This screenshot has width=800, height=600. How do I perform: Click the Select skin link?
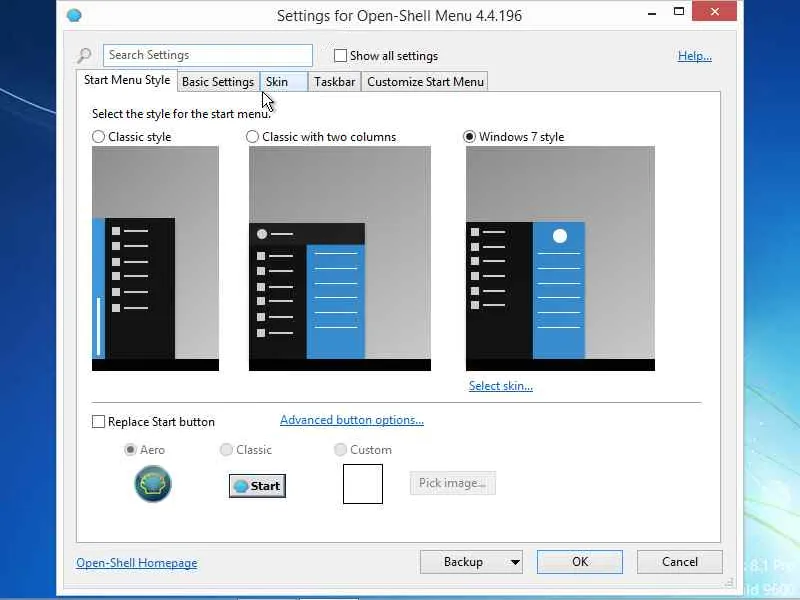click(x=501, y=386)
